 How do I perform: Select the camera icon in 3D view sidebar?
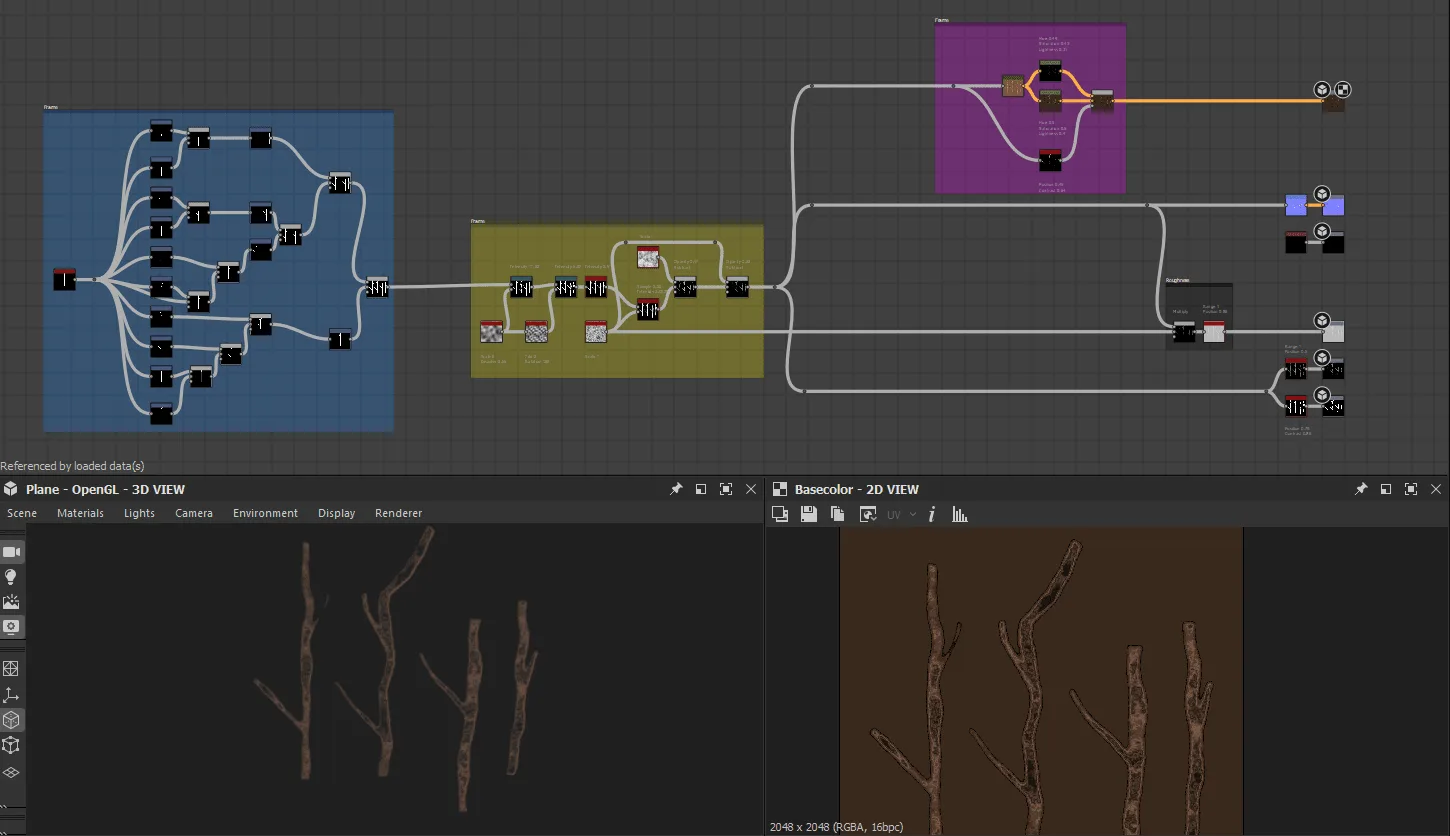tap(11, 552)
